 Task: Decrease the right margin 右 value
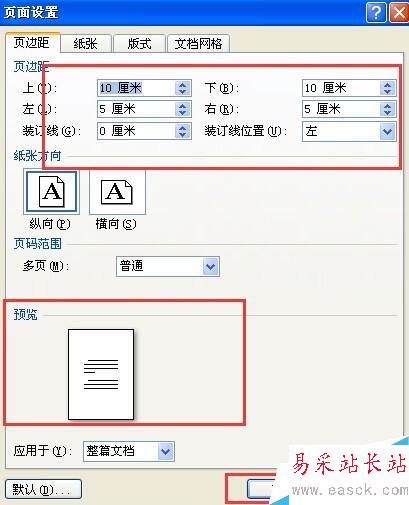387,113
